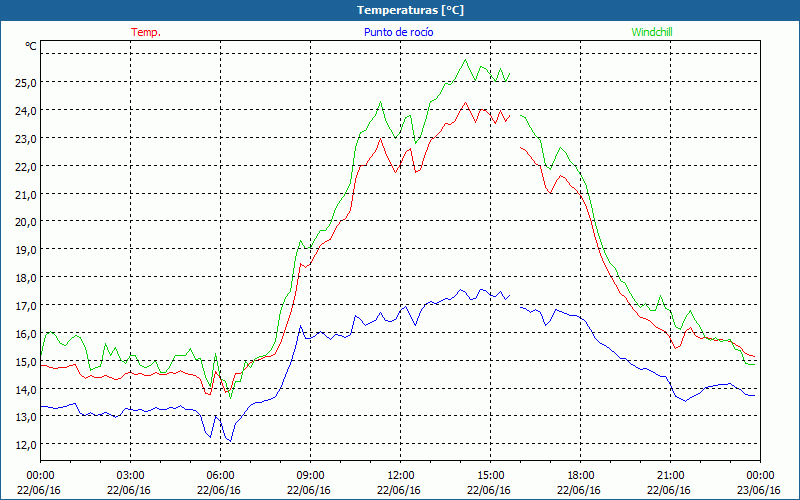Click the 16,0 y-axis value
Image resolution: width=800 pixels, height=500 pixels.
tap(26, 334)
